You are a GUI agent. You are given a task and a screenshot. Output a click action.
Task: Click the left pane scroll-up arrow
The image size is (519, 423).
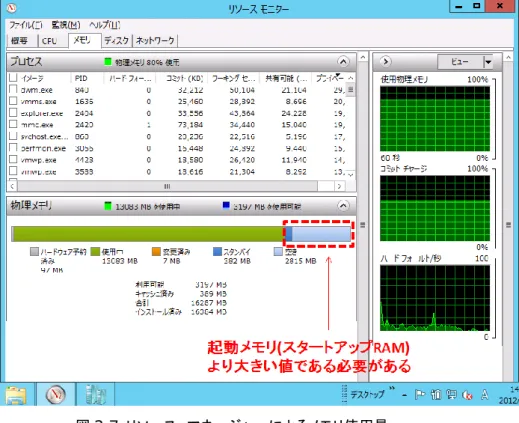(x=363, y=57)
